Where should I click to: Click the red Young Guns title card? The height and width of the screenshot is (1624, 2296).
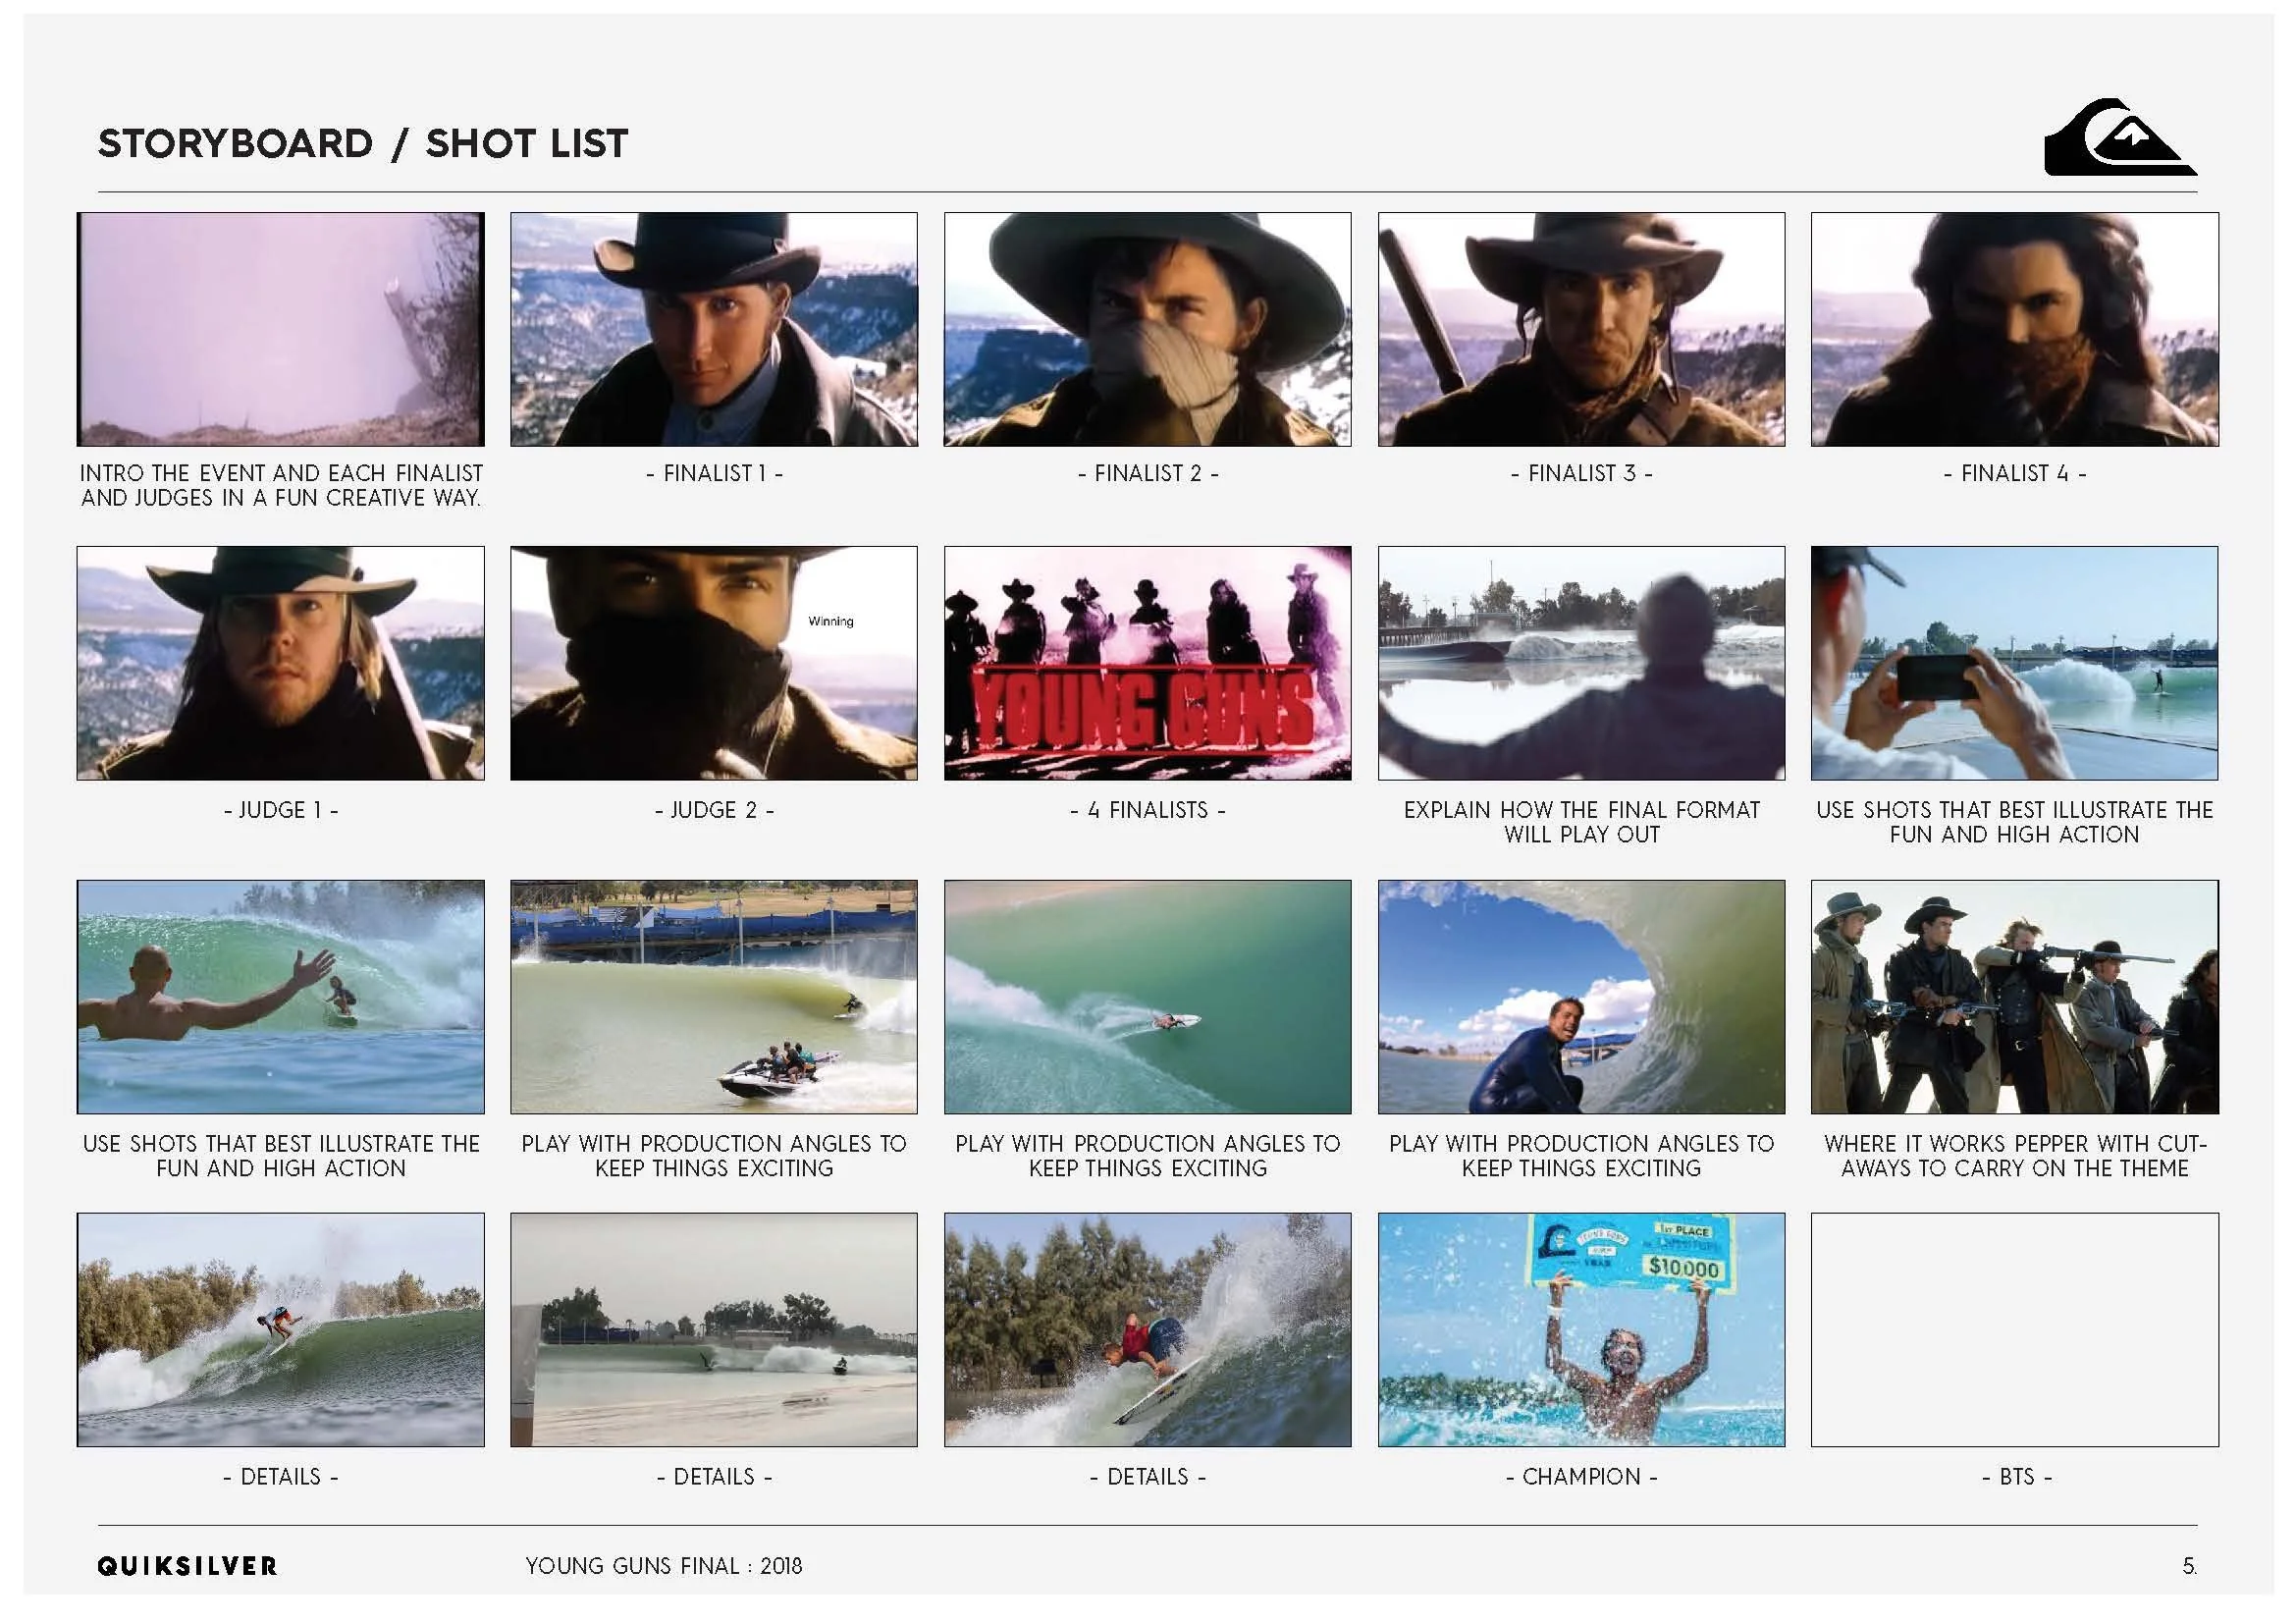(1148, 663)
